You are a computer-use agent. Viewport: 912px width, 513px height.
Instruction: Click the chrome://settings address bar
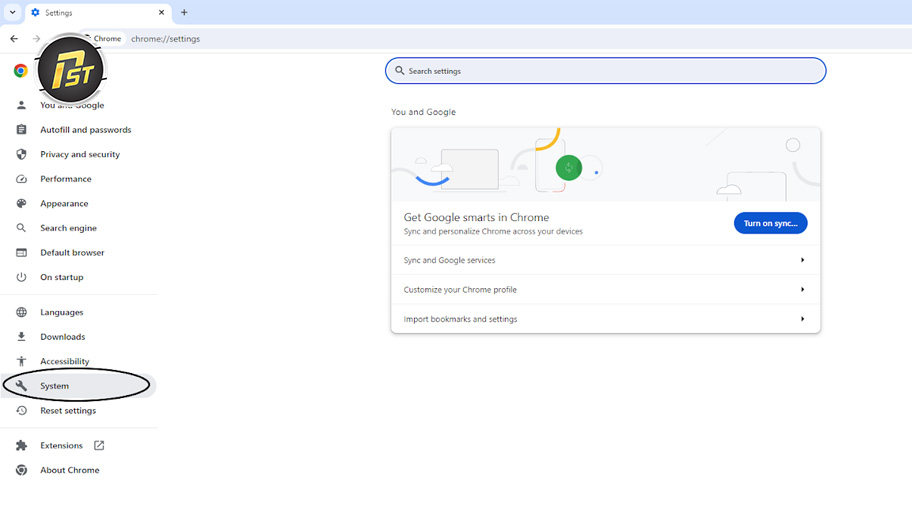point(165,39)
